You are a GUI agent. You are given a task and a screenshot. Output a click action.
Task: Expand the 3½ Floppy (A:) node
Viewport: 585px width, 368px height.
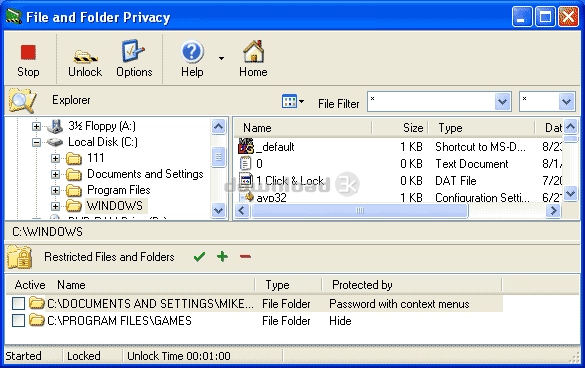click(36, 126)
